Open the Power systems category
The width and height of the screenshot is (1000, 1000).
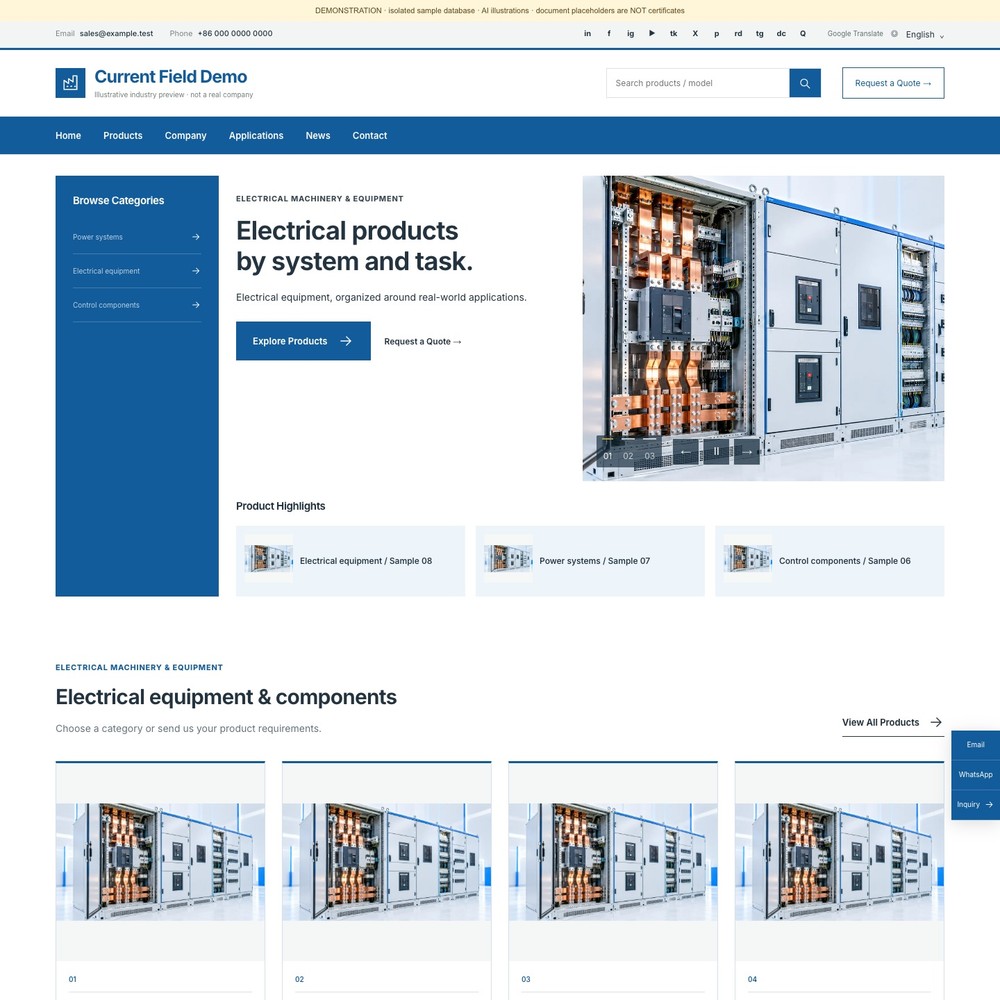(136, 237)
